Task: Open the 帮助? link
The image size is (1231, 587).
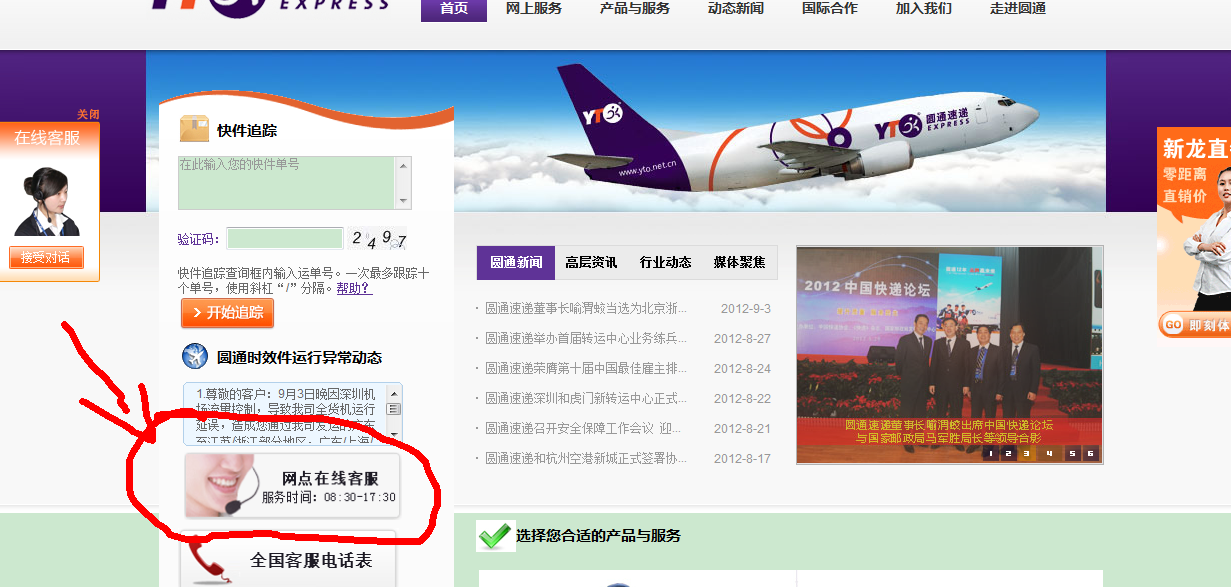Action: coord(354,288)
